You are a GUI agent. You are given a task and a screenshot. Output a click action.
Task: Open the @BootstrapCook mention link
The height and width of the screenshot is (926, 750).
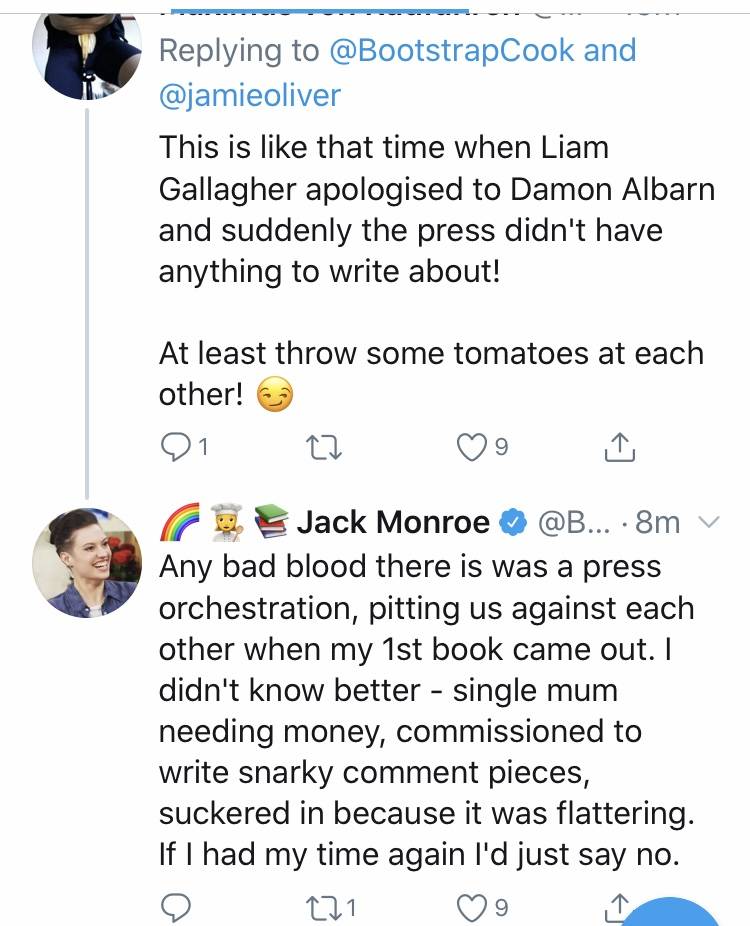coord(452,50)
